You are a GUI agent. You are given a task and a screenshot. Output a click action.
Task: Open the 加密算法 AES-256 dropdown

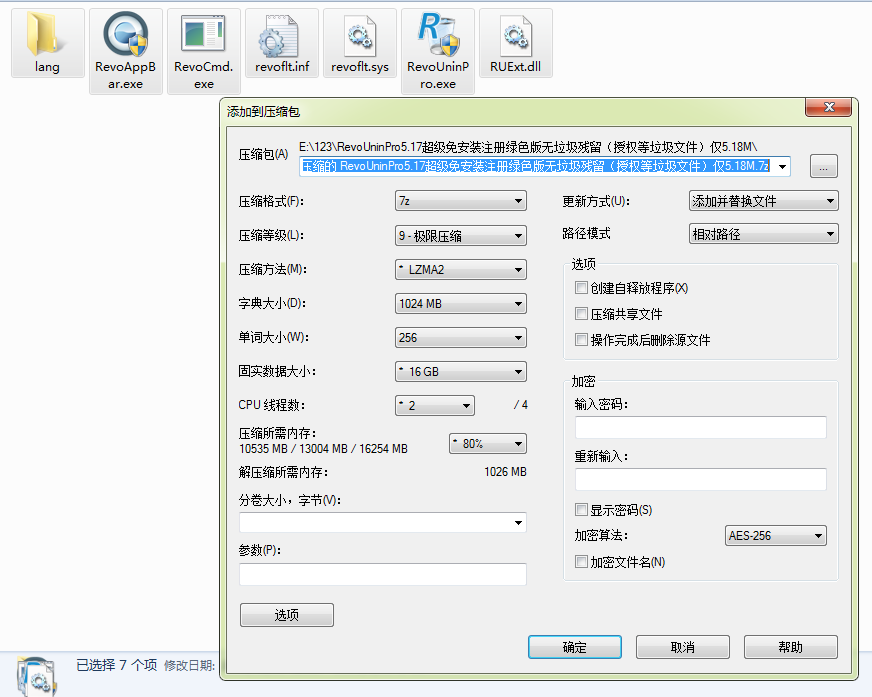(776, 536)
